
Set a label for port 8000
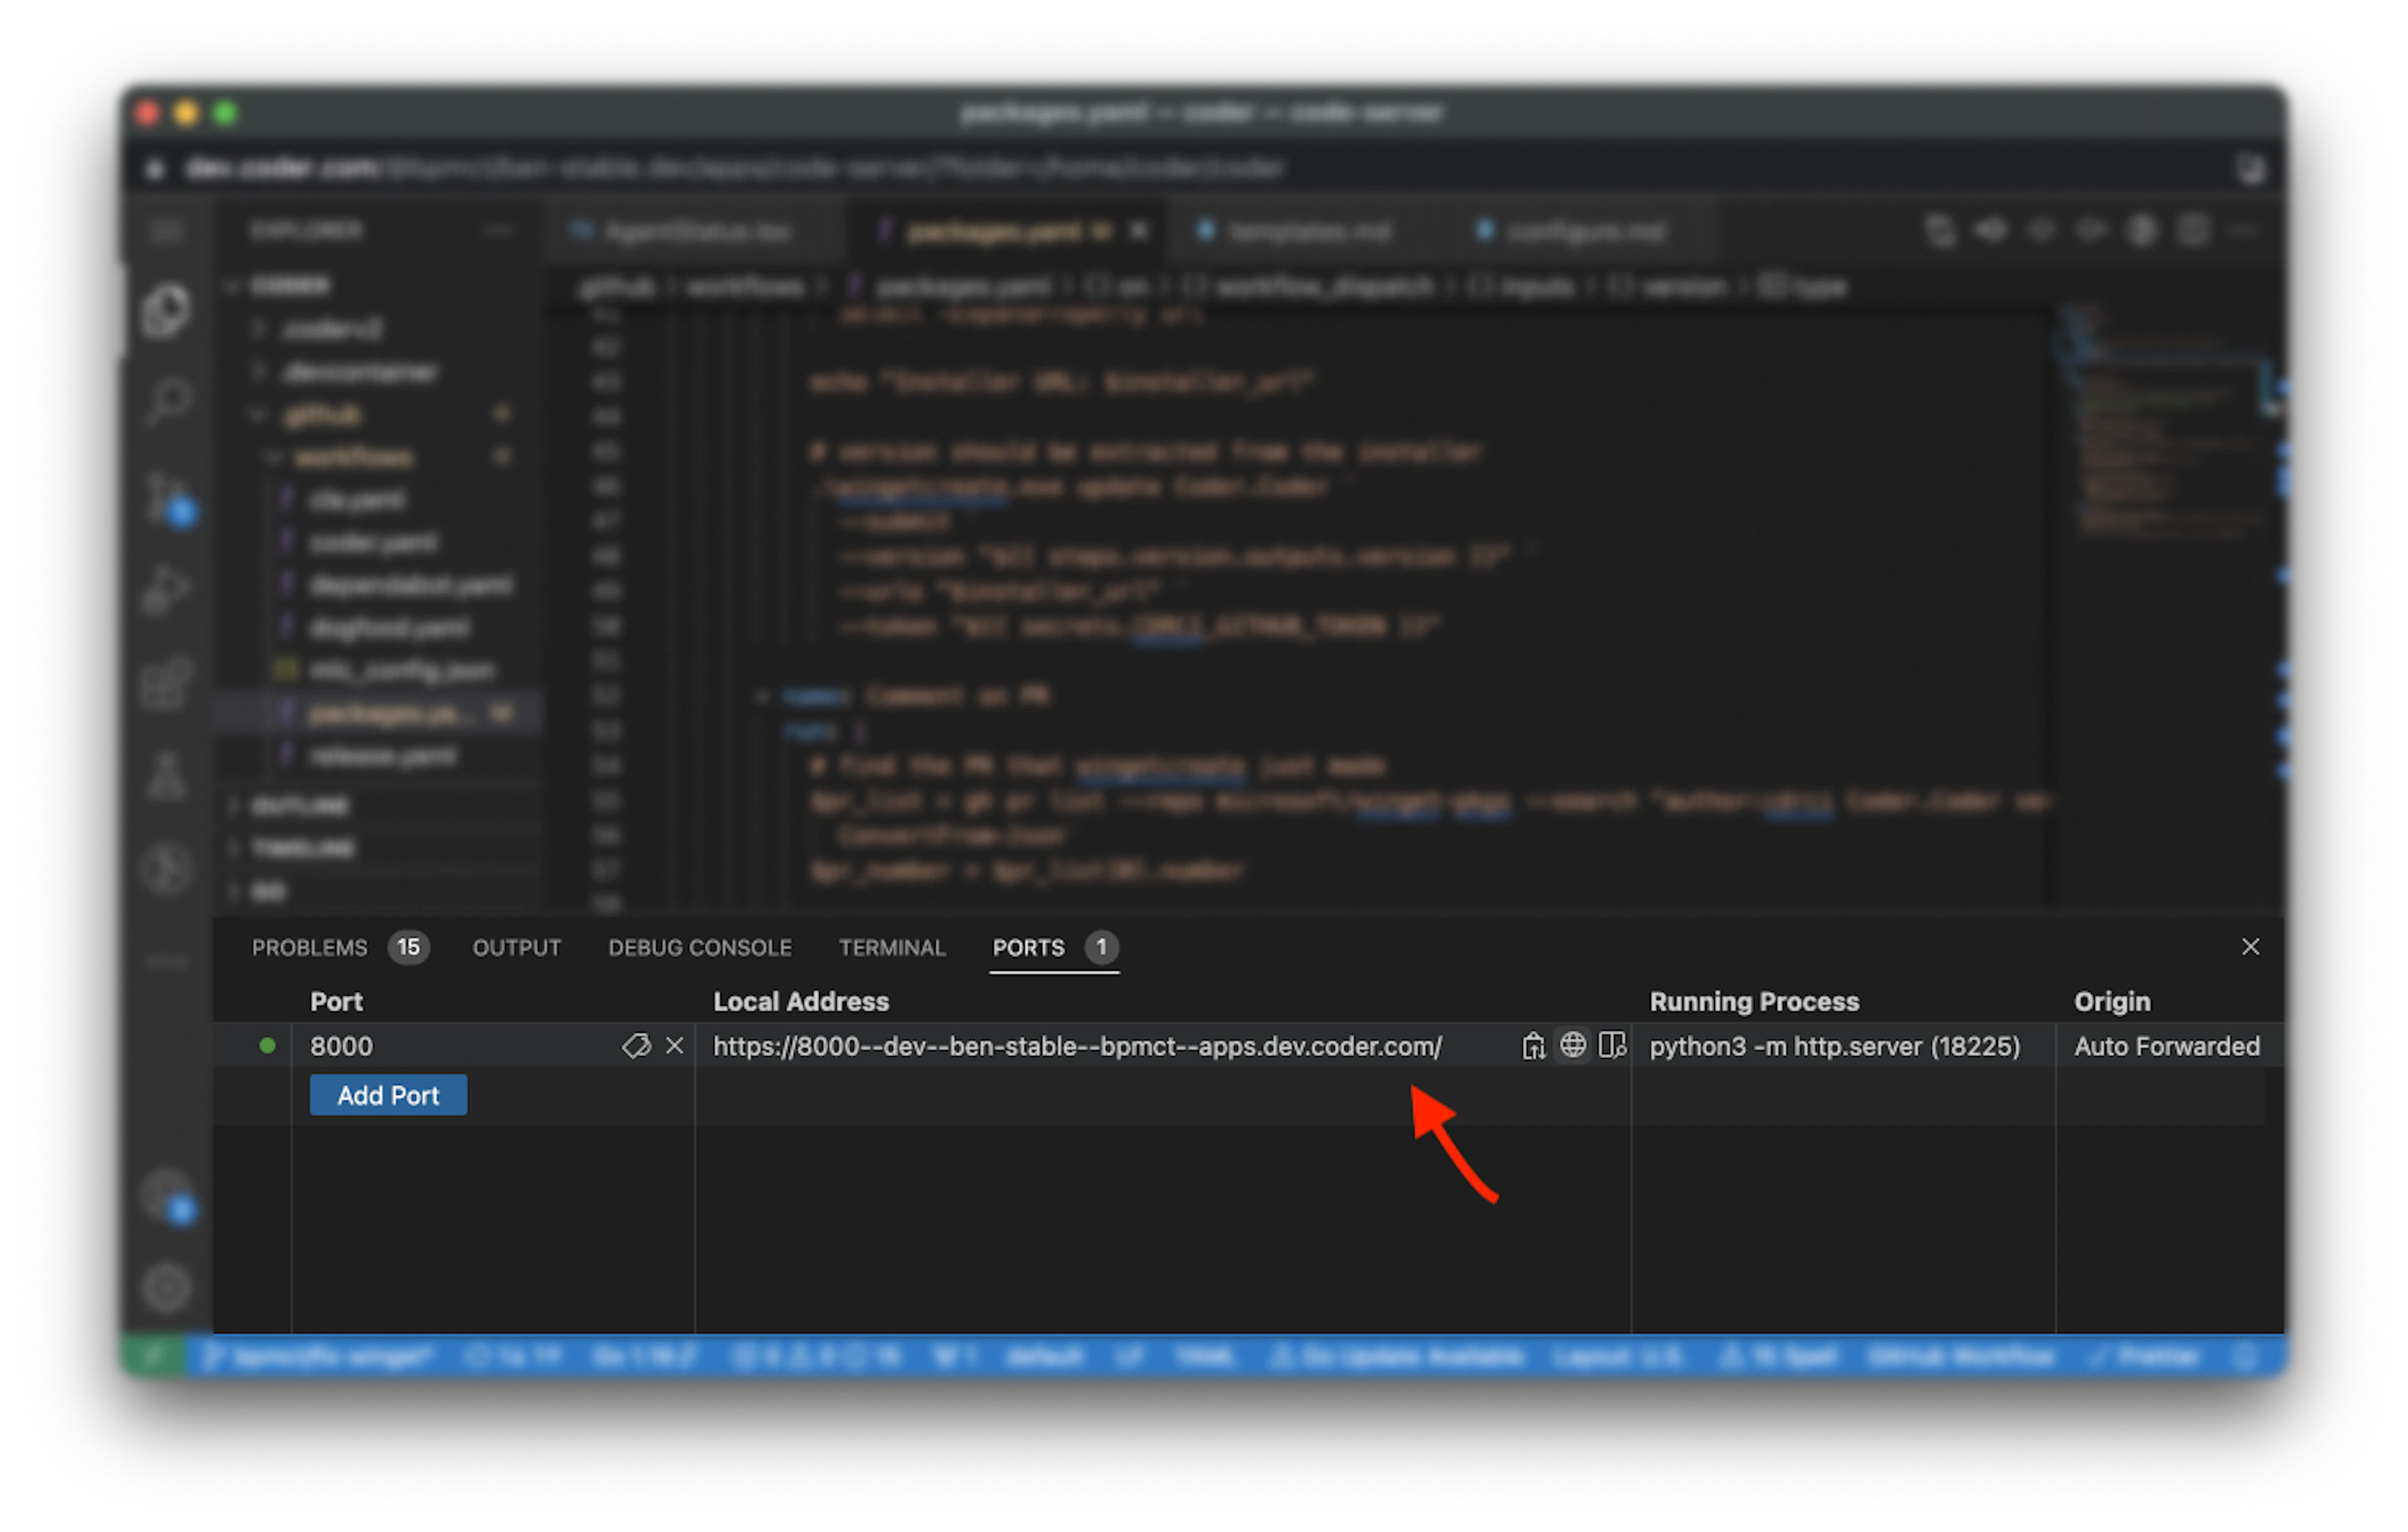(x=636, y=1046)
